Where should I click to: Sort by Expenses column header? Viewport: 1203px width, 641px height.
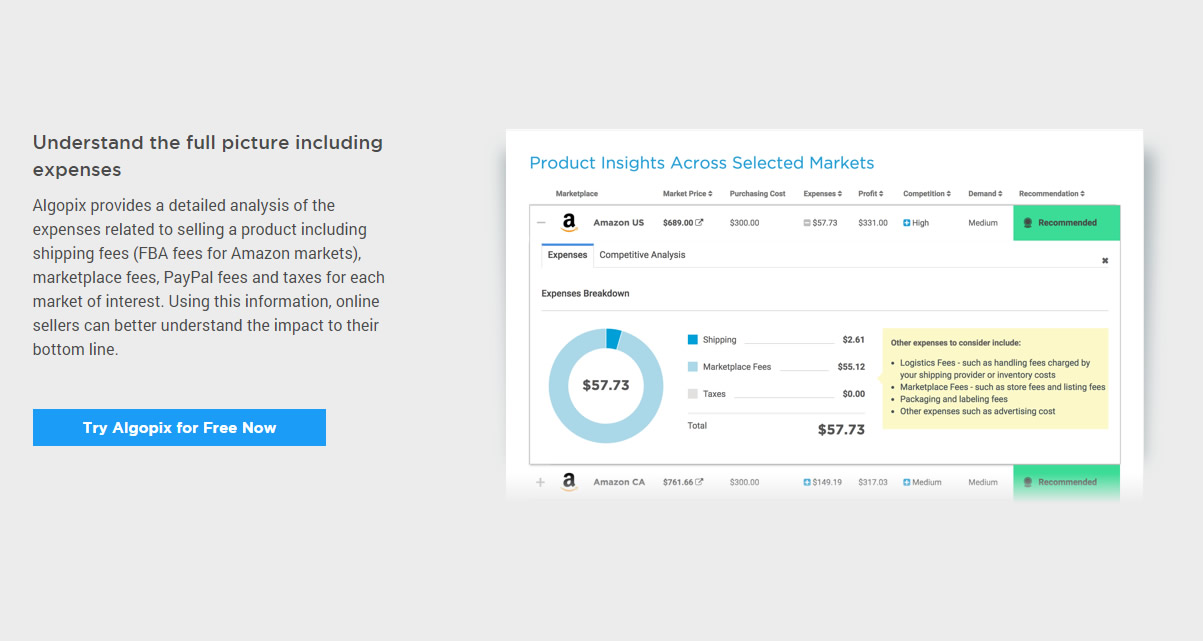823,194
